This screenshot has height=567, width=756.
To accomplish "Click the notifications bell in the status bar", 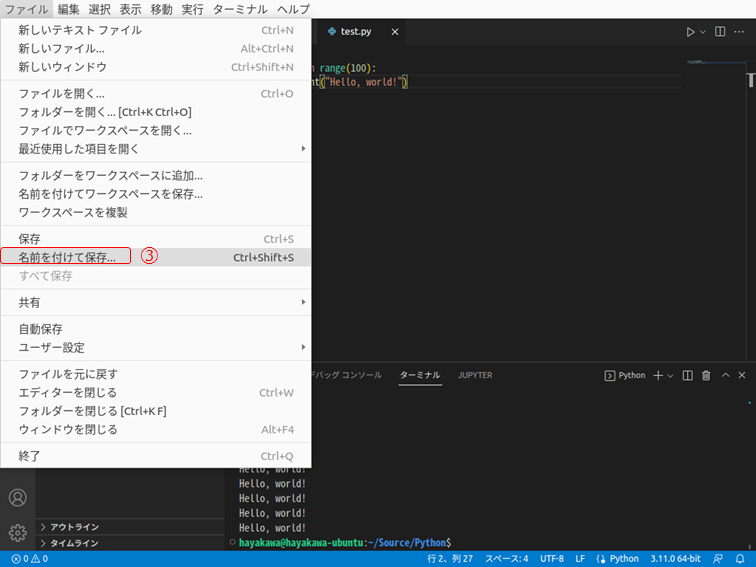I will pos(740,559).
